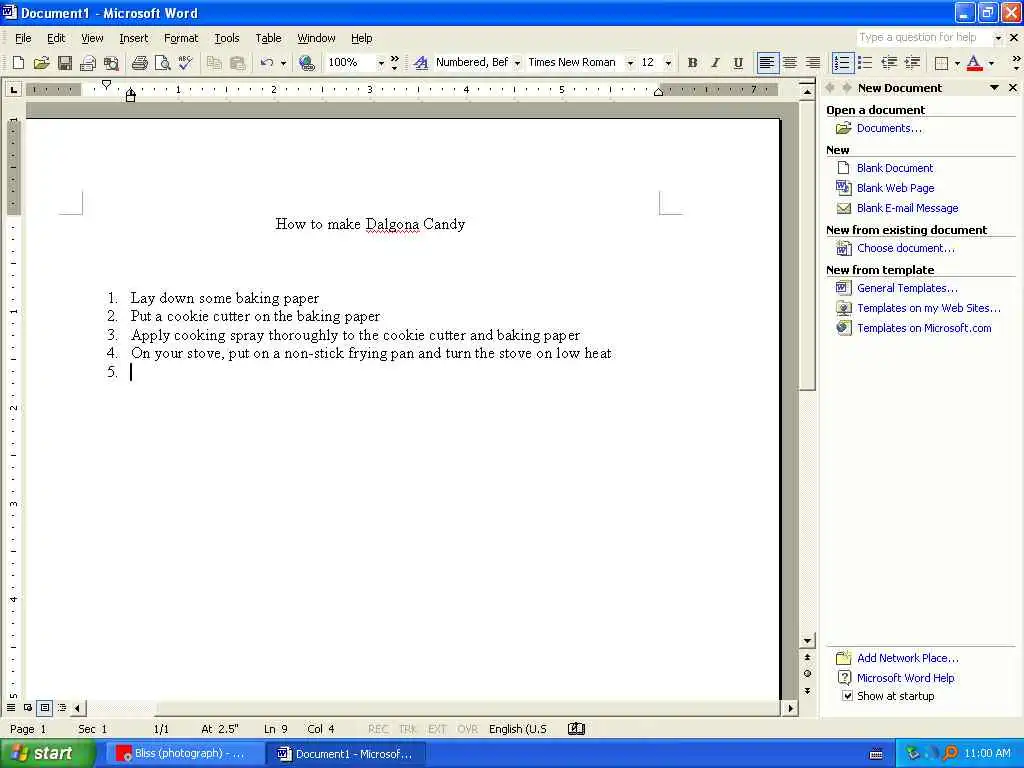Screen dimensions: 1024x768
Task: Open the New Document task pane menu arrow
Action: (994, 88)
